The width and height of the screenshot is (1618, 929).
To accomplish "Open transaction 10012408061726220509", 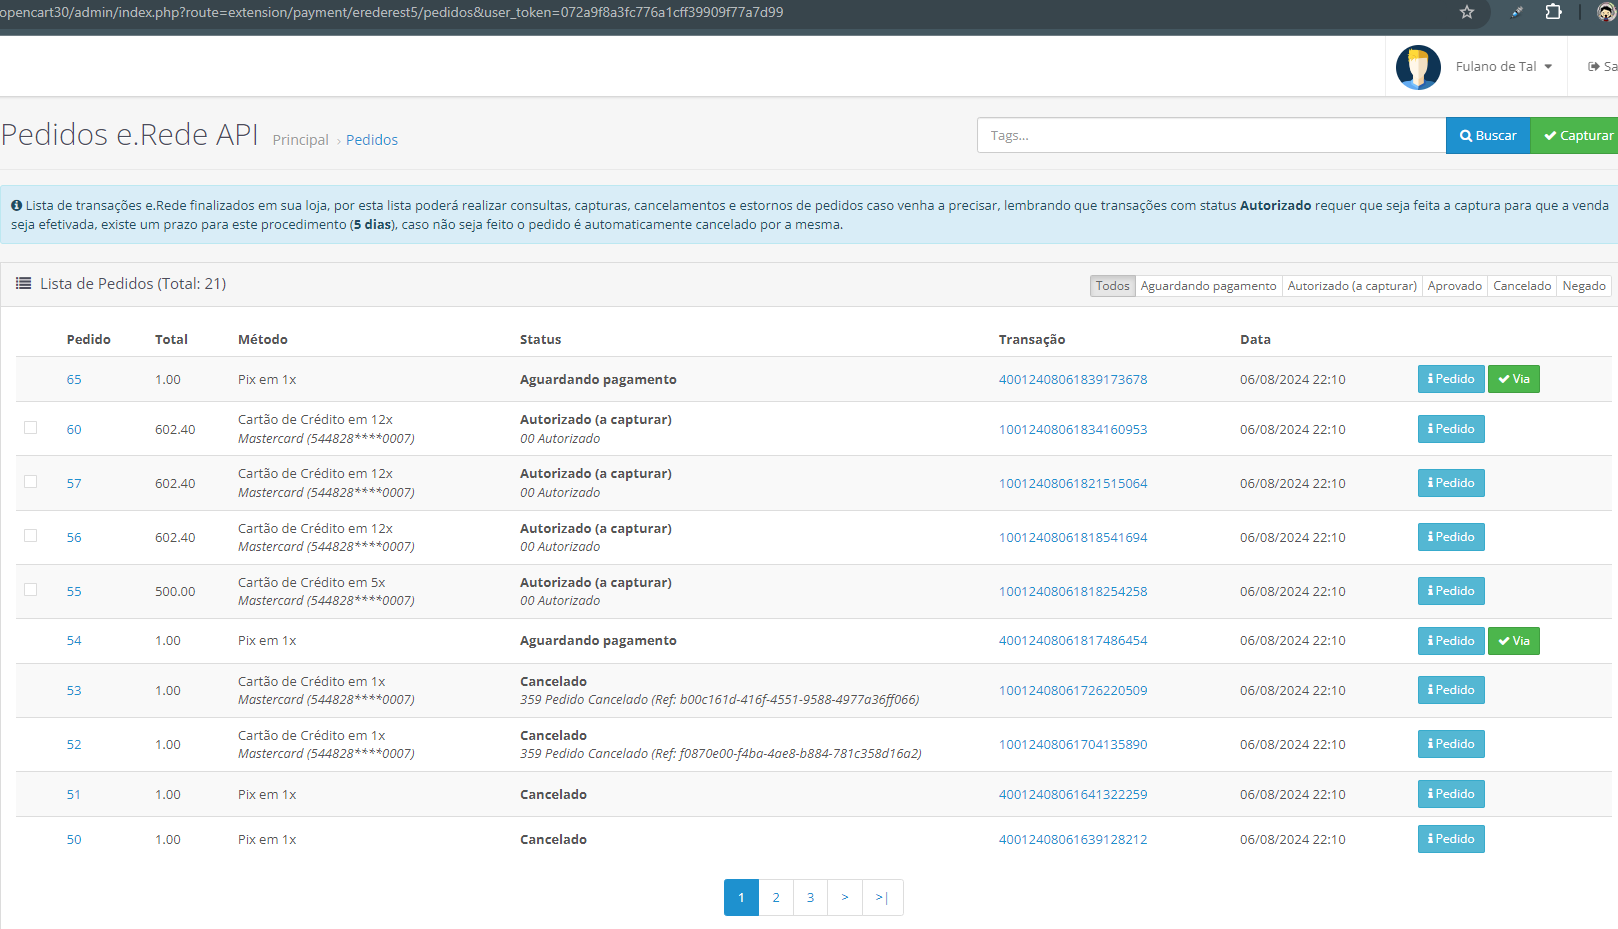I will tap(1073, 691).
